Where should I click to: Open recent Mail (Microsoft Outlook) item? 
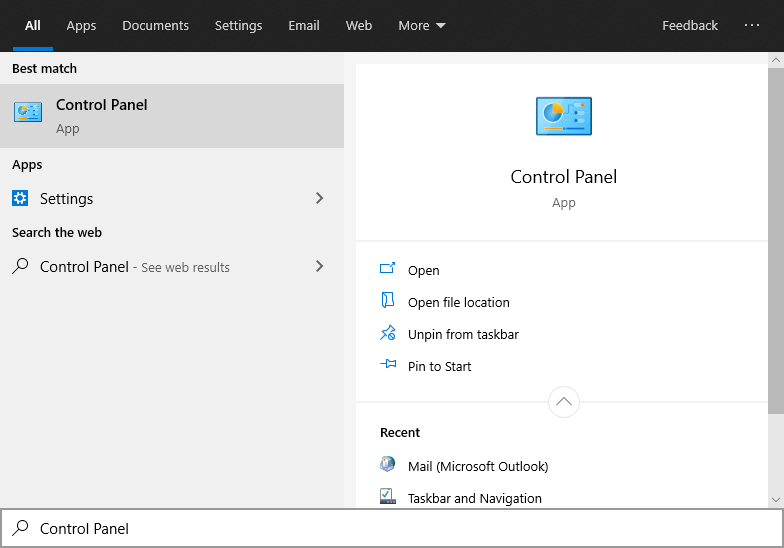pos(478,466)
